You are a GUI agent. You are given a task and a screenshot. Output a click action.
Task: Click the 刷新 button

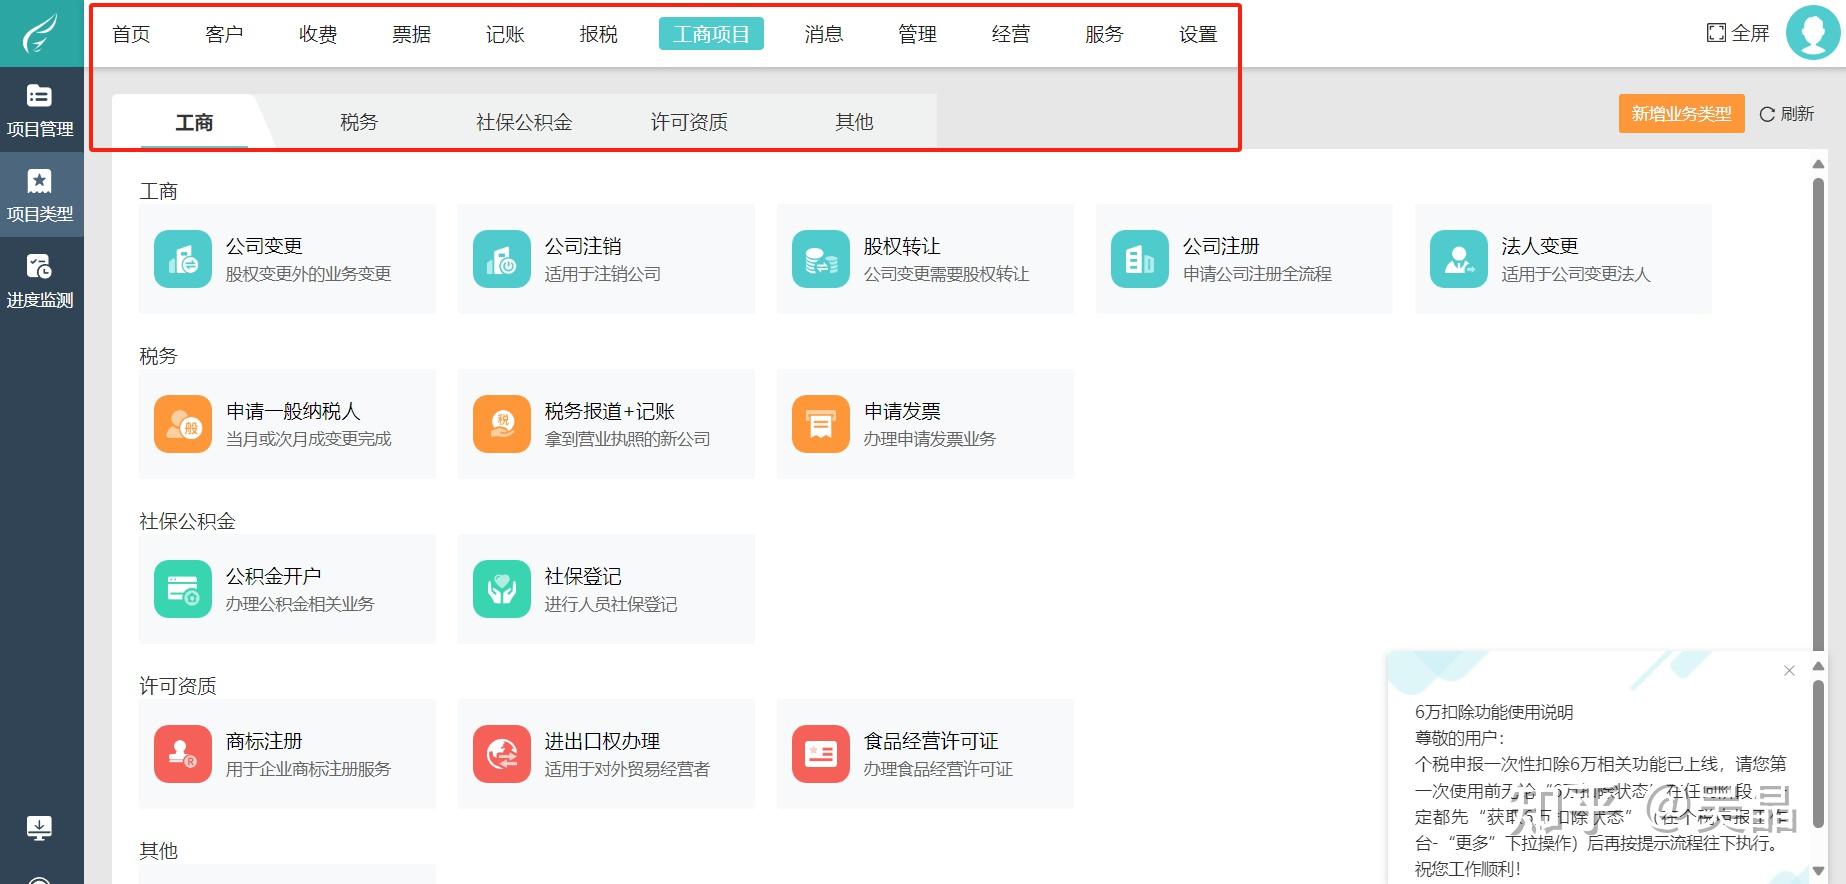[x=1786, y=114]
